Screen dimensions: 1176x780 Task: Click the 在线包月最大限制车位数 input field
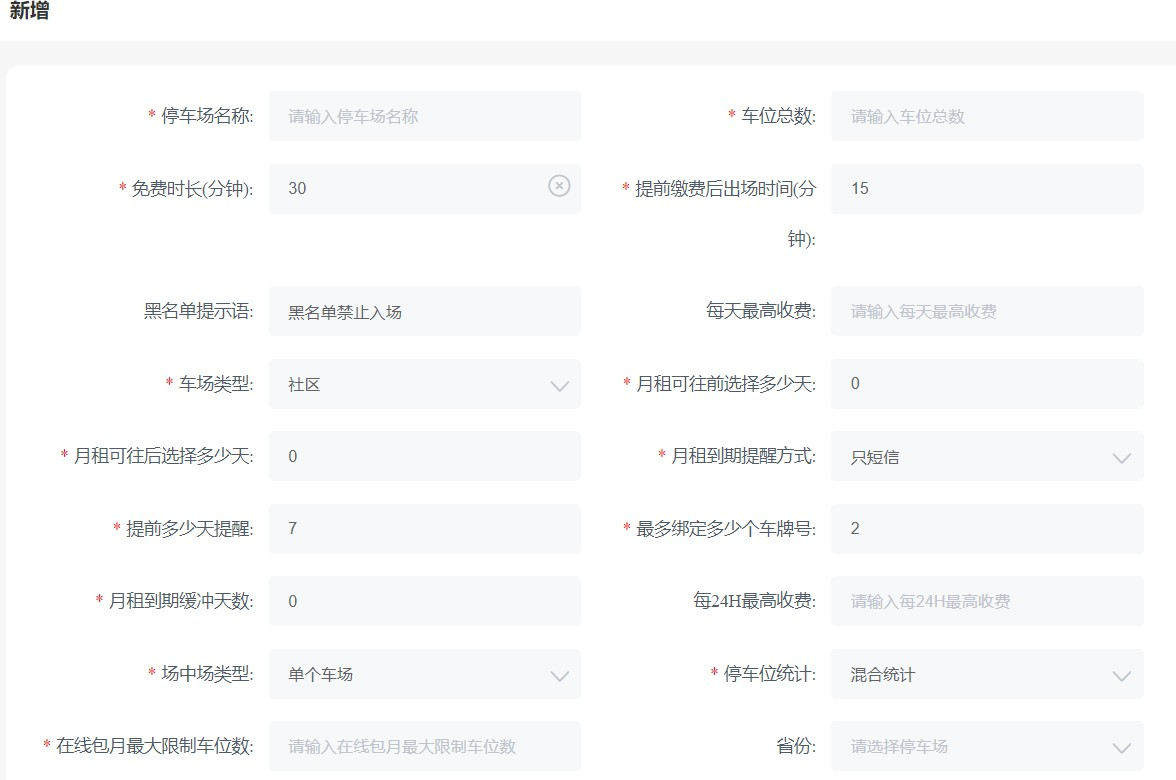(x=424, y=747)
